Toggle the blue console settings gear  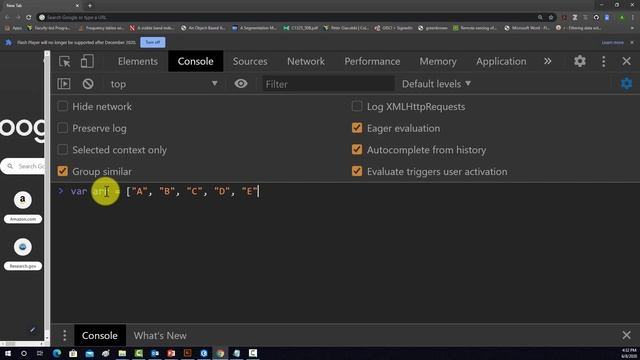pyautogui.click(x=627, y=84)
